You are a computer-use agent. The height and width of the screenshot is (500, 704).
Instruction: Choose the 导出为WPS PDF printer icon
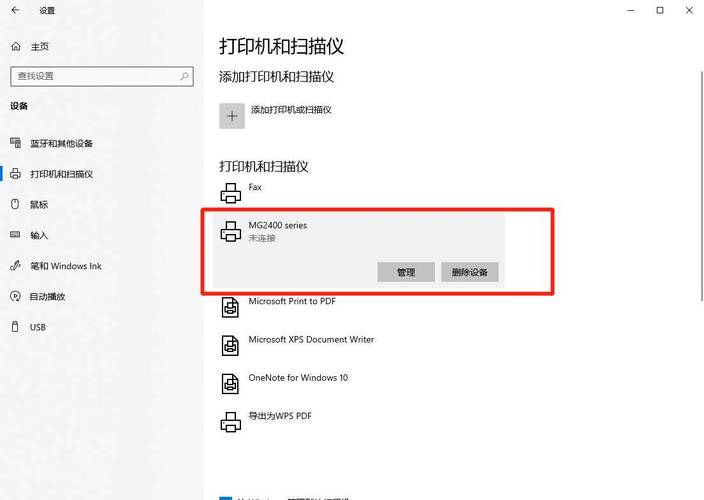pos(230,422)
